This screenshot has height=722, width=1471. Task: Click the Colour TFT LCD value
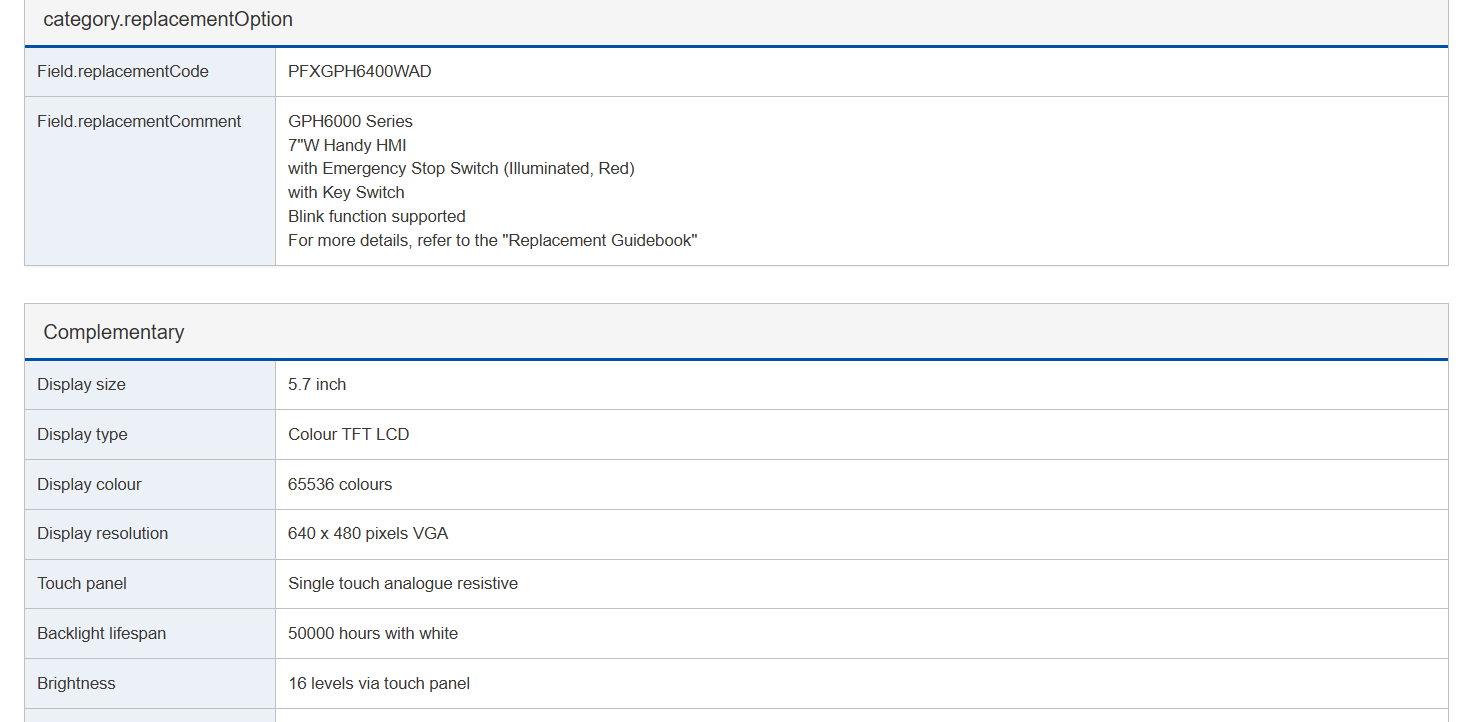tap(348, 434)
